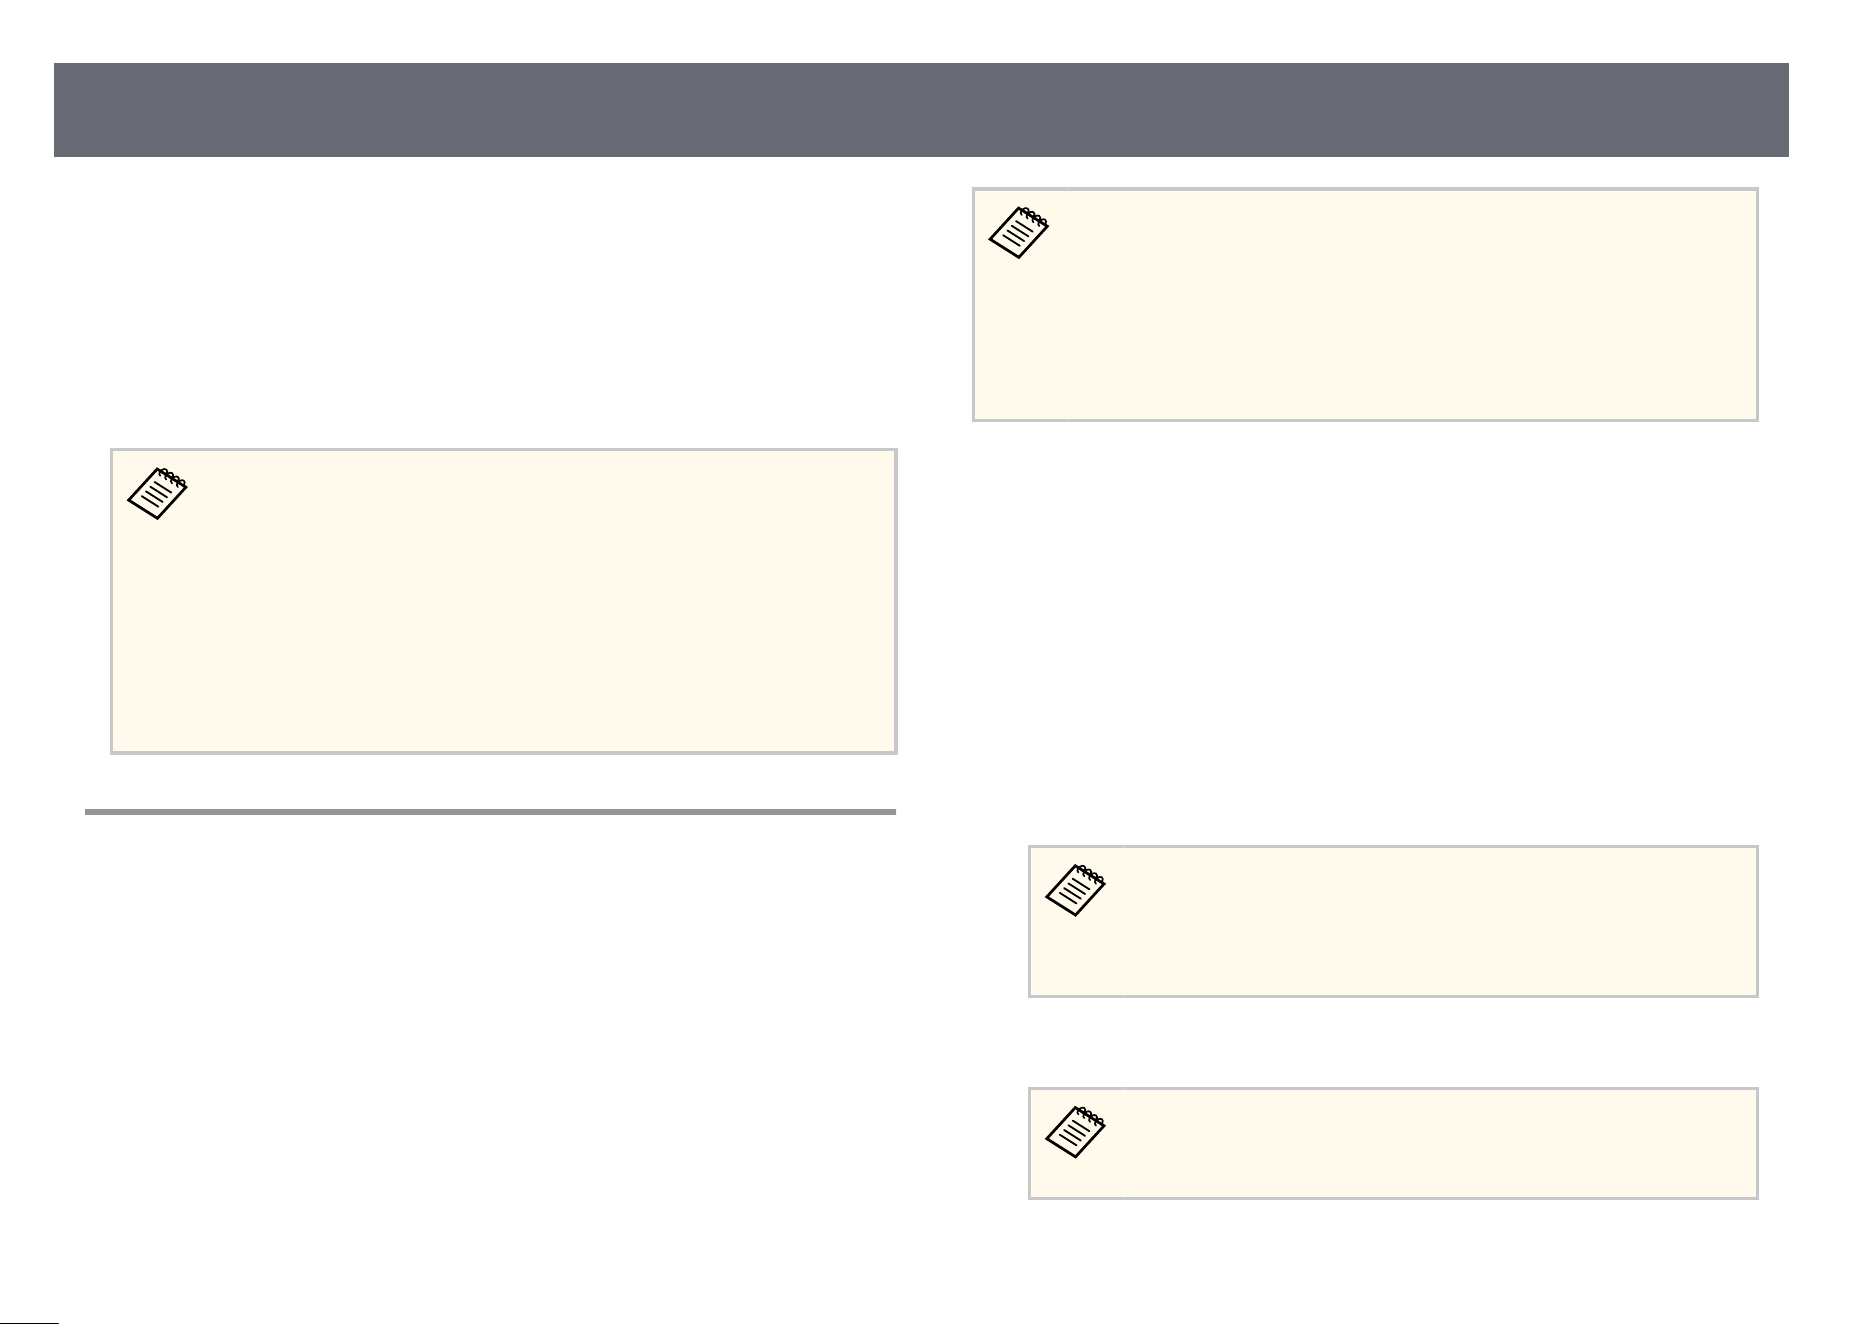Click notepad icon in right column middle note box
The width and height of the screenshot is (1872, 1324).
tap(1075, 891)
